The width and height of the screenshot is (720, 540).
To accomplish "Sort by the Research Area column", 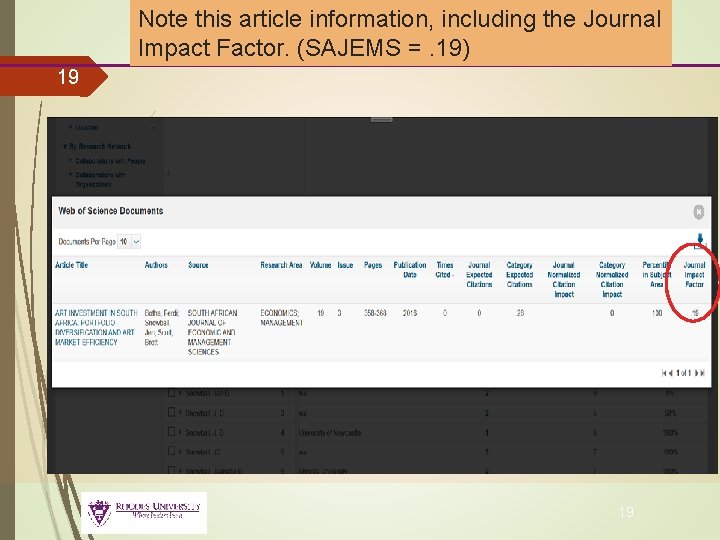I will 281,265.
